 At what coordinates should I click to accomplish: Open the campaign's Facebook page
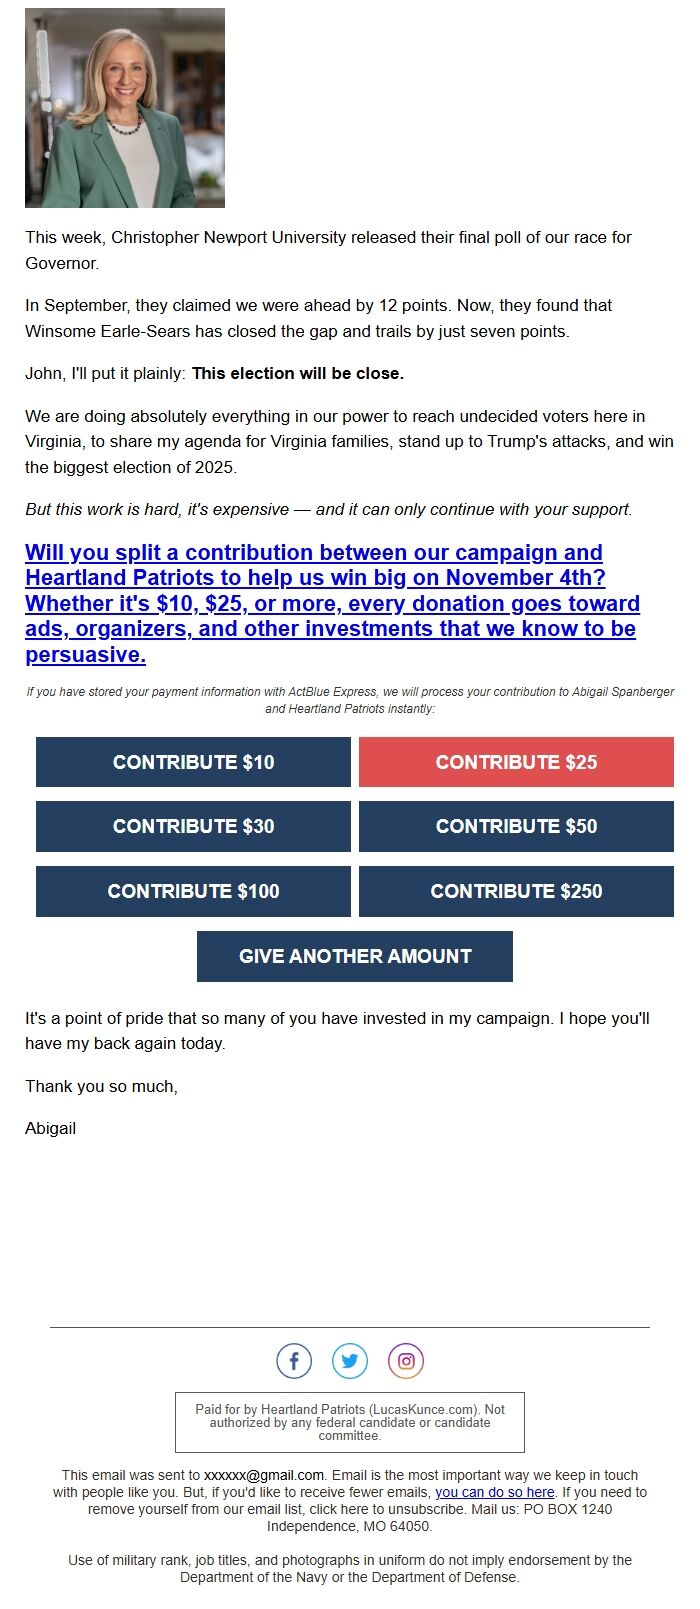click(293, 1360)
